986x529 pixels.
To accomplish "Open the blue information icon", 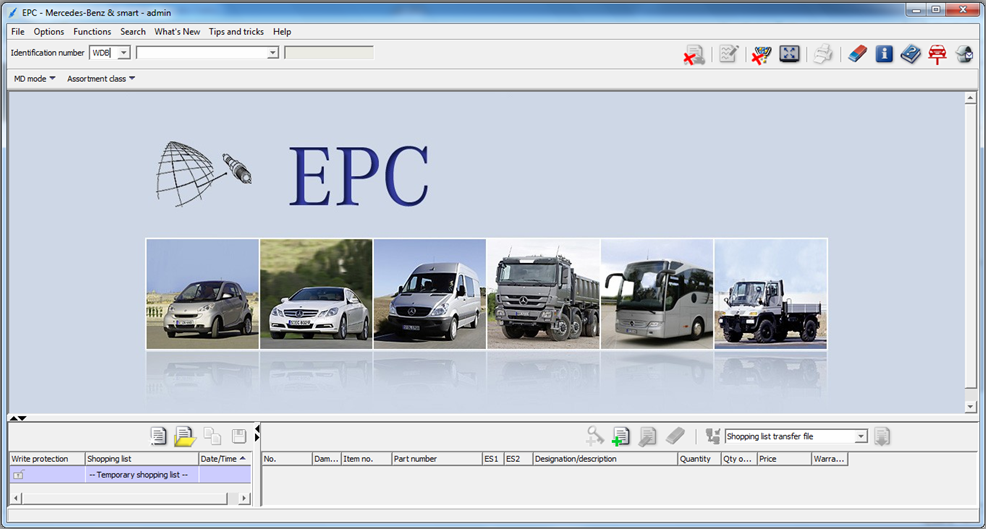I will coord(884,54).
